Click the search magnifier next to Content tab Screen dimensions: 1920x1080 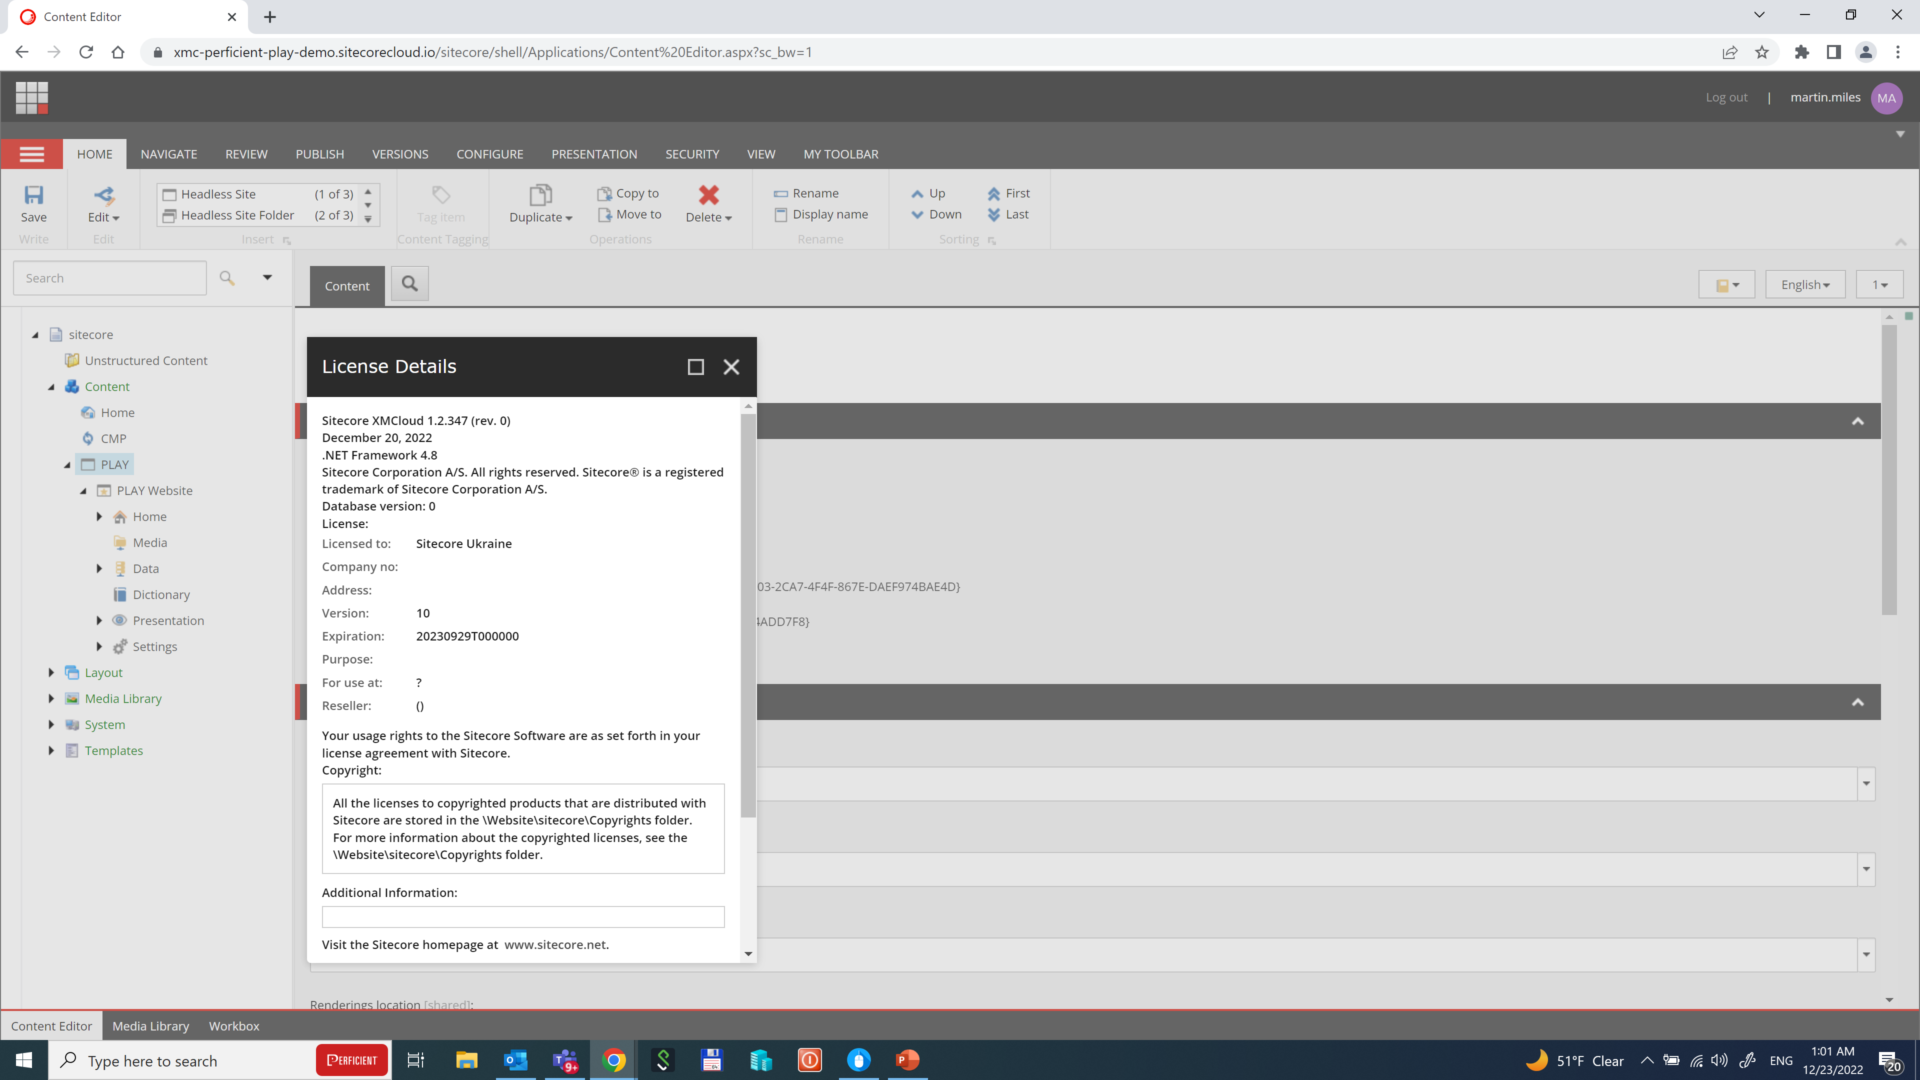click(409, 283)
